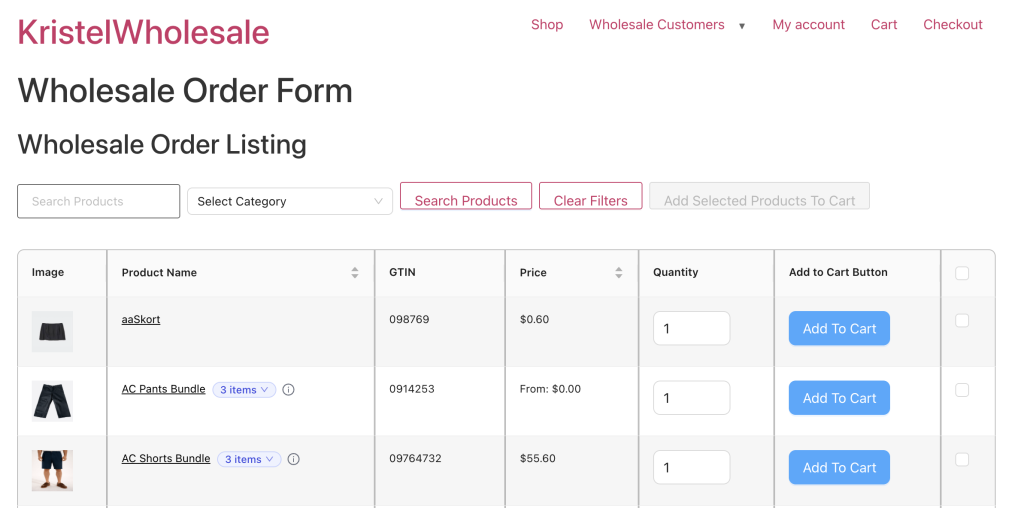Open AC Shorts Bundle product link
This screenshot has height=508, width=1024.
pos(166,458)
